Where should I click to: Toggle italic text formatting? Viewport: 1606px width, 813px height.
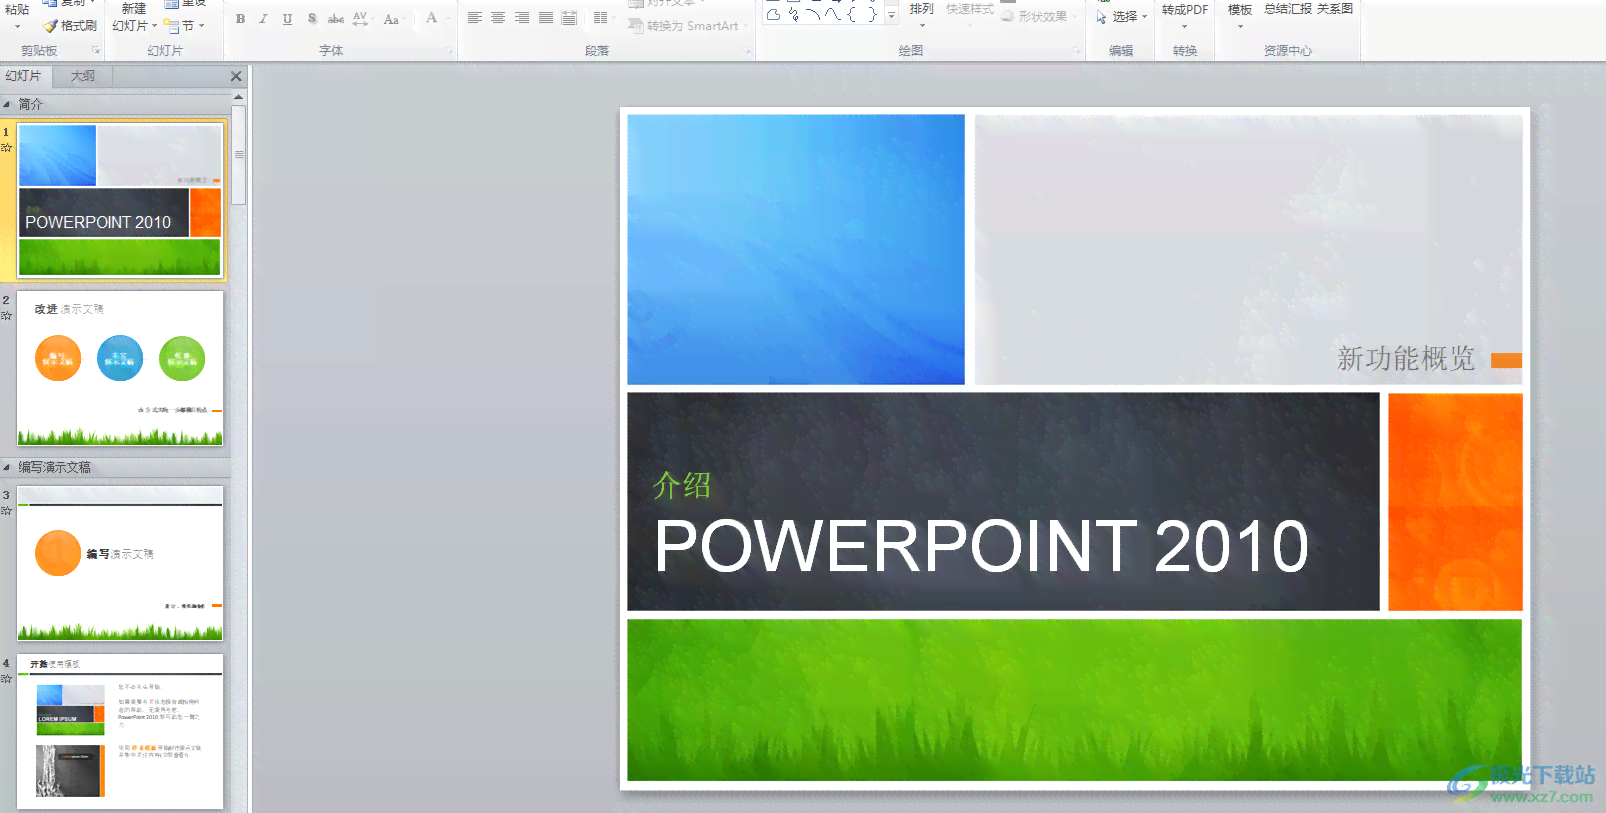(263, 19)
